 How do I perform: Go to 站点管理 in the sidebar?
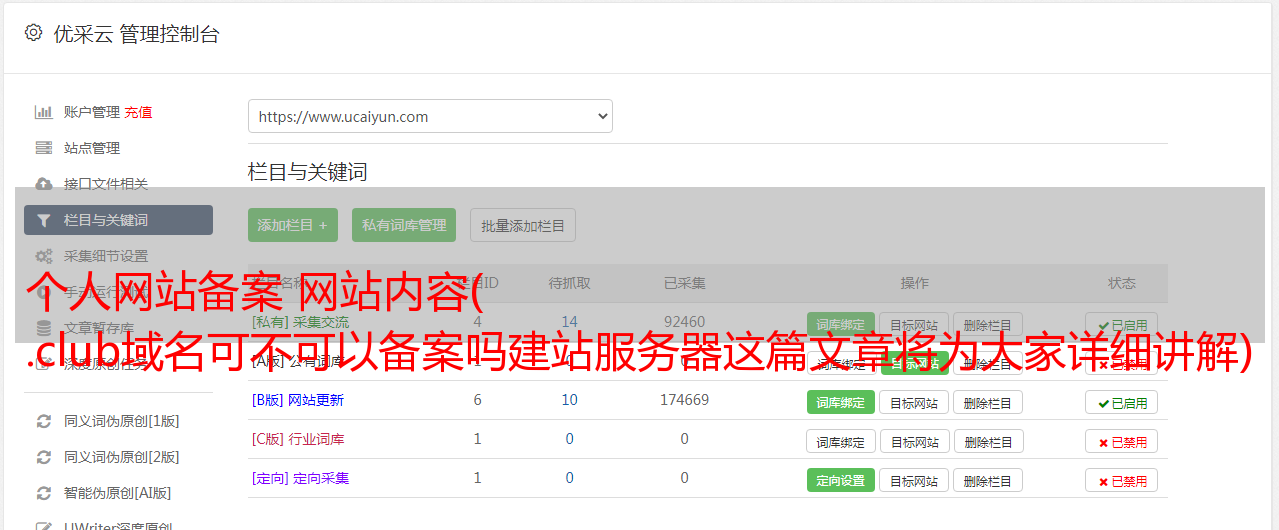click(x=92, y=148)
